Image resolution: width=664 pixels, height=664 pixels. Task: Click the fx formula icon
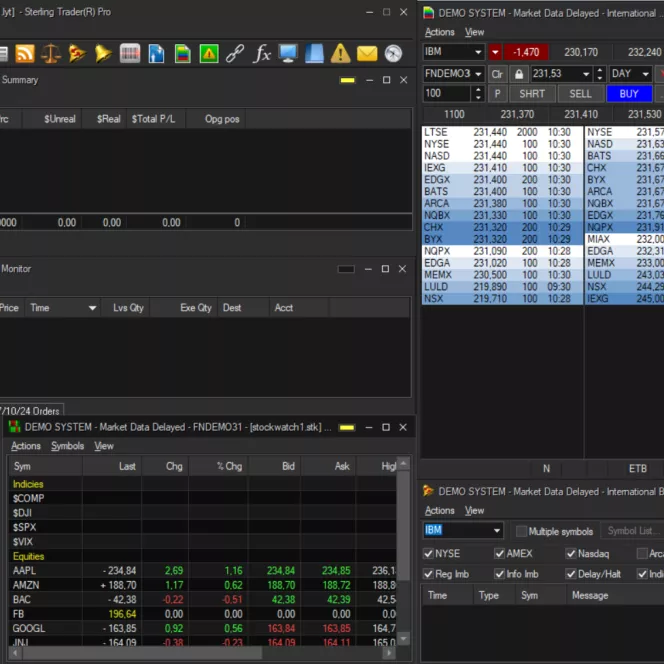pyautogui.click(x=262, y=54)
